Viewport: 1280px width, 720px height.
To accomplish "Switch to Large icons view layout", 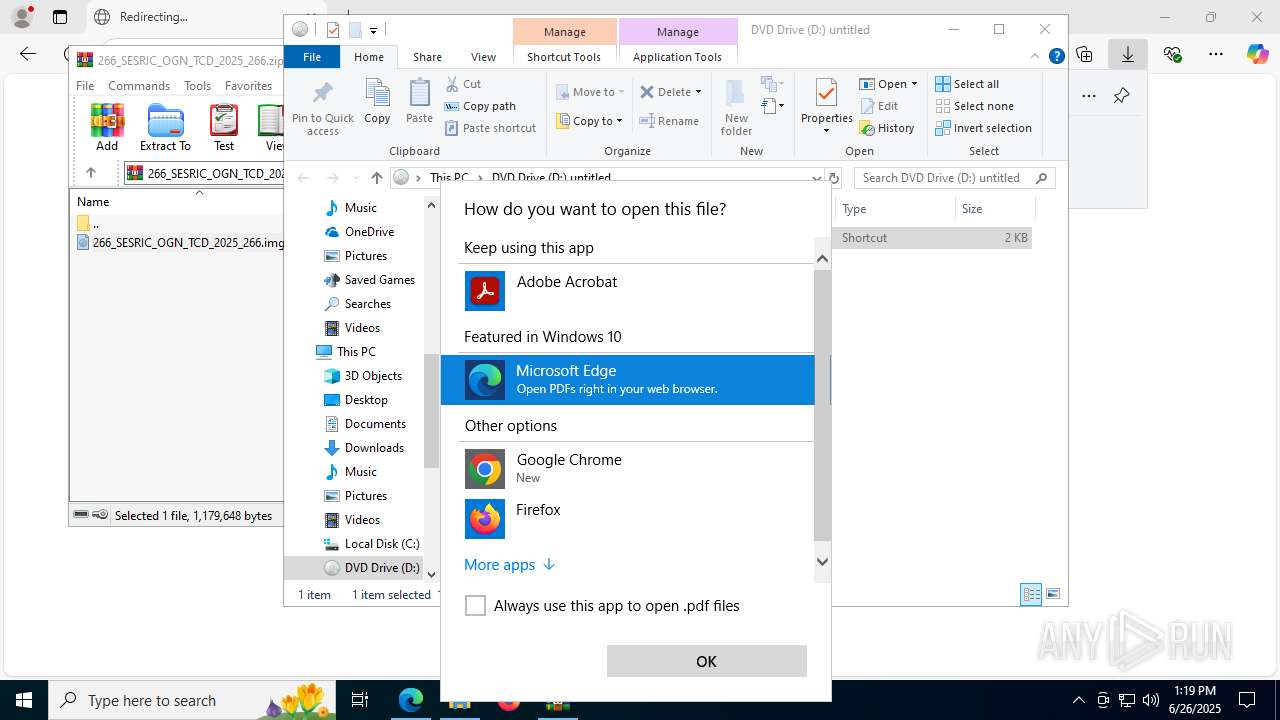I will tap(1052, 595).
